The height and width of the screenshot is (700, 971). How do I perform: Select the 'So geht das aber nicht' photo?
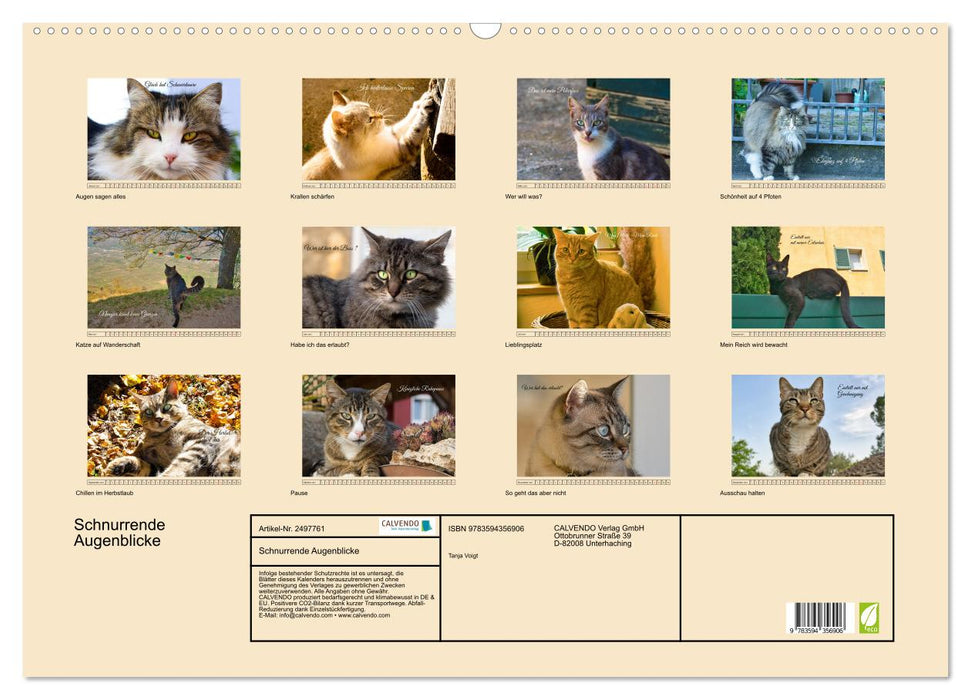tap(593, 425)
